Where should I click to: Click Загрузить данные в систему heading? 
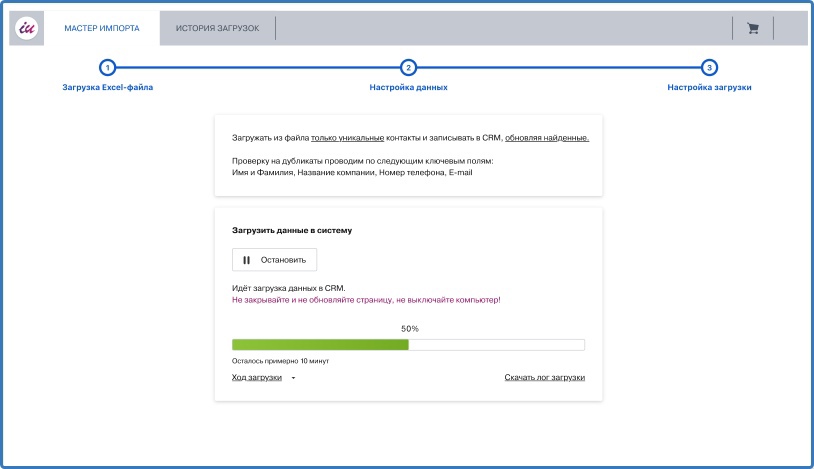(292, 230)
